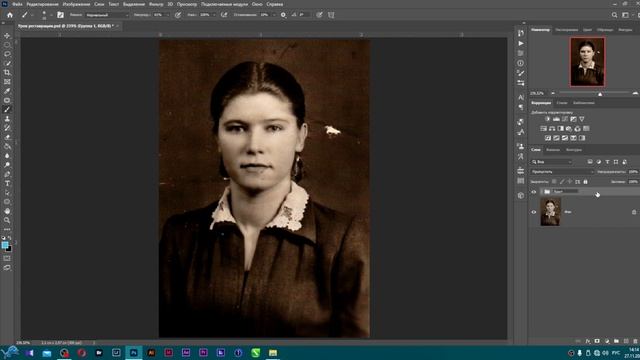Toggle pixel layer filter in Layers panel
This screenshot has width=640, height=360.
pyautogui.click(x=590, y=162)
